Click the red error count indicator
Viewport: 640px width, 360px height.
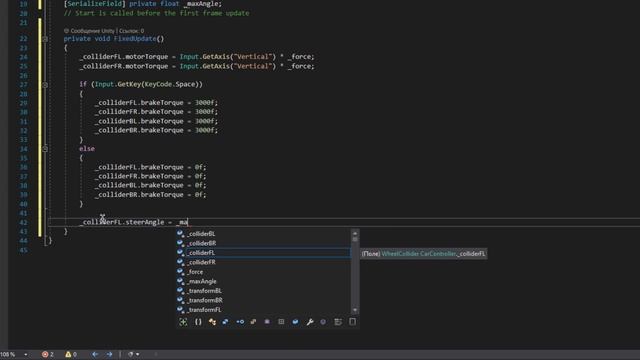48,354
